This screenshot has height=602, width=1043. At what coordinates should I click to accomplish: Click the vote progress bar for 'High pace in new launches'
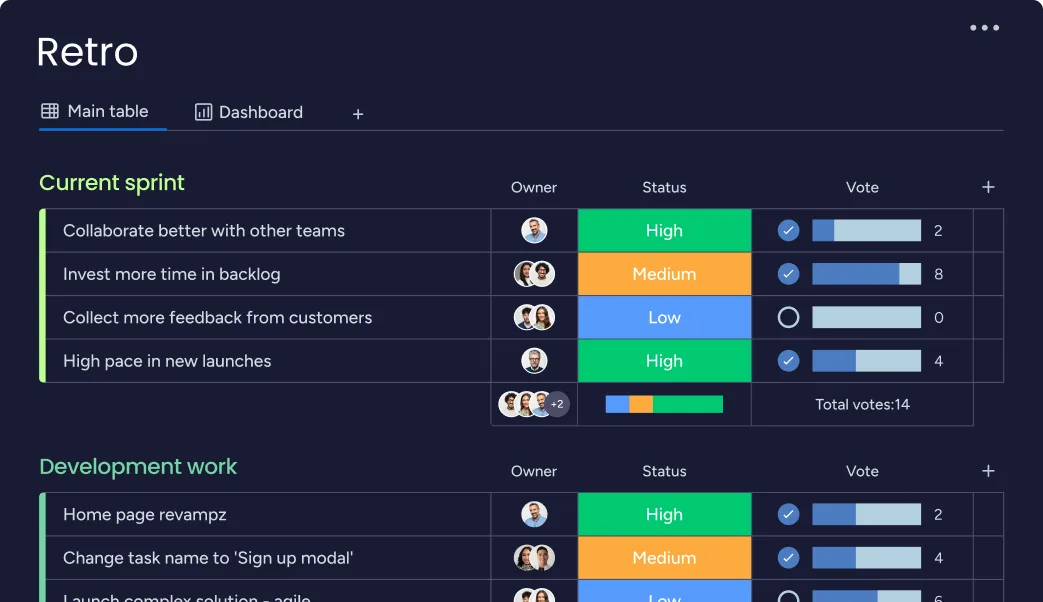point(867,360)
